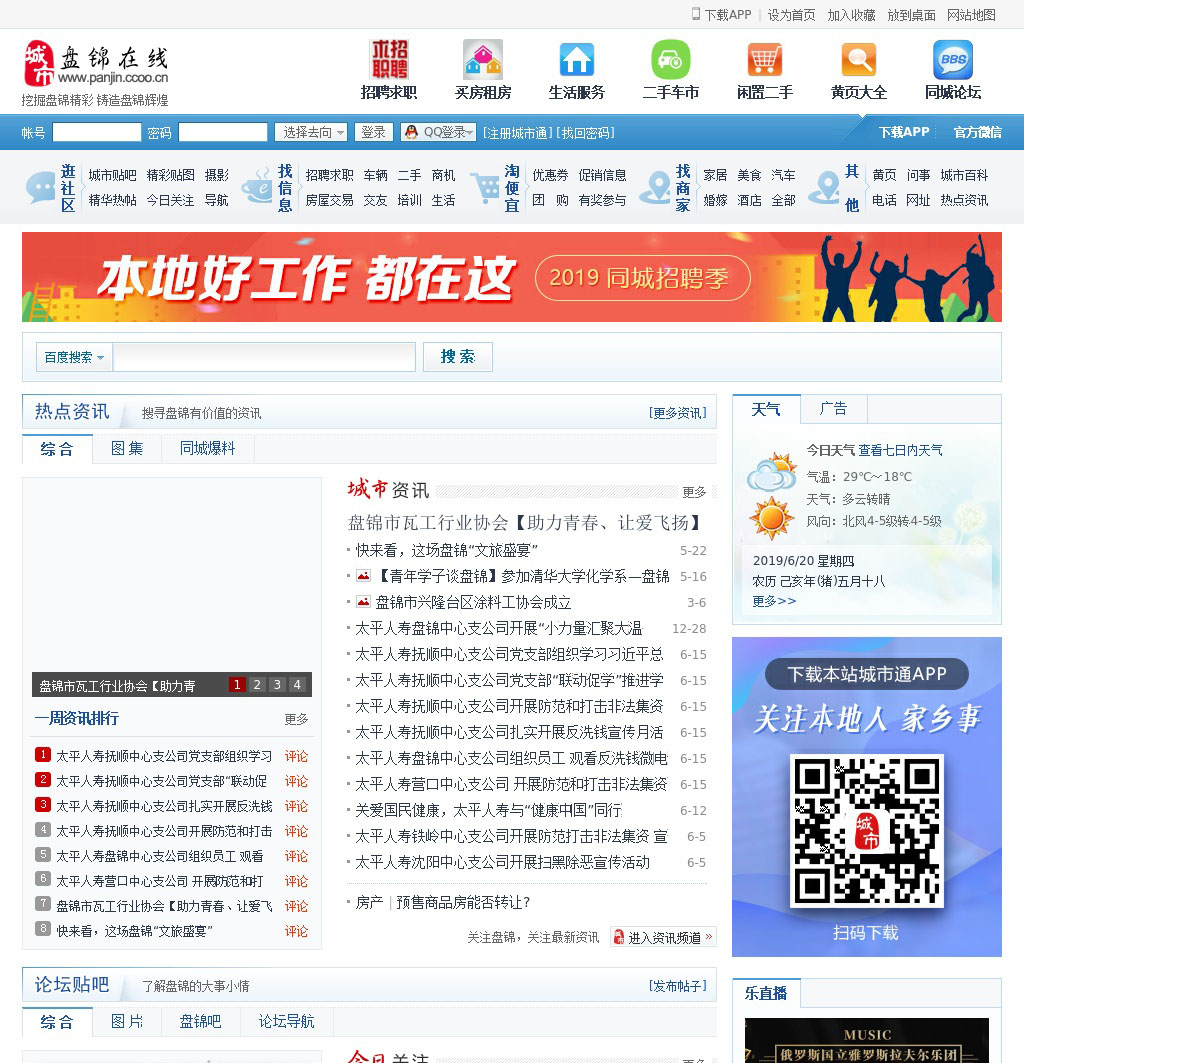Open the 查看七日内天气 link
The height and width of the screenshot is (1063, 1200).
[x=900, y=450]
